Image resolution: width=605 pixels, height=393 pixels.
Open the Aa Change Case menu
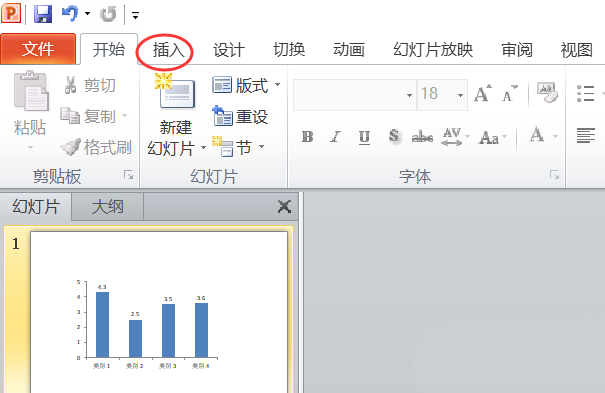pyautogui.click(x=492, y=137)
